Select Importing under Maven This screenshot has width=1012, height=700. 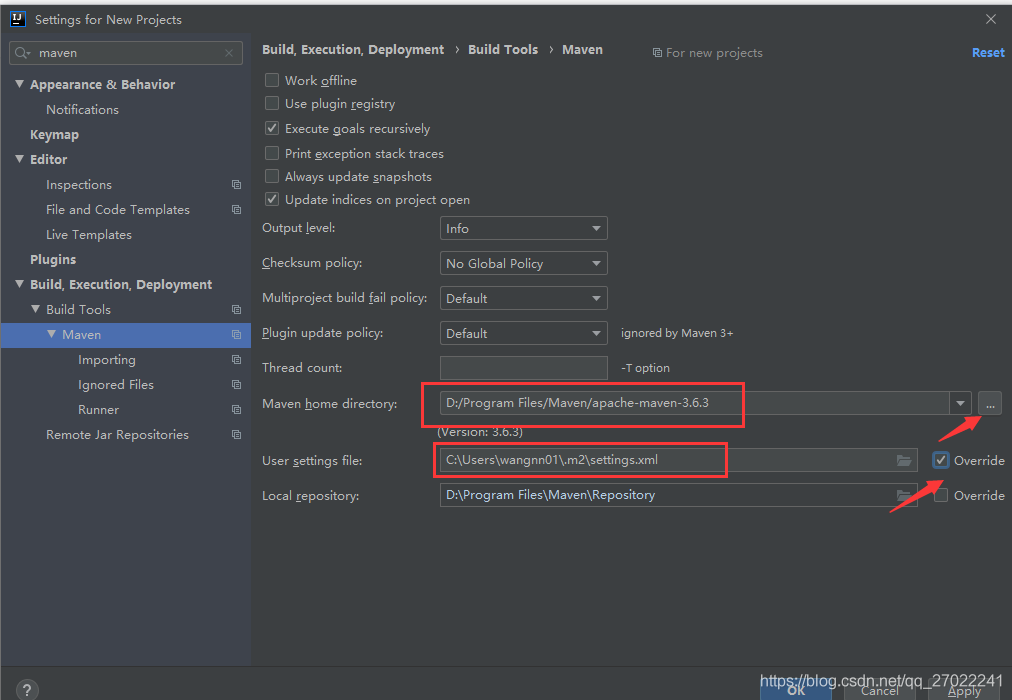coord(106,360)
